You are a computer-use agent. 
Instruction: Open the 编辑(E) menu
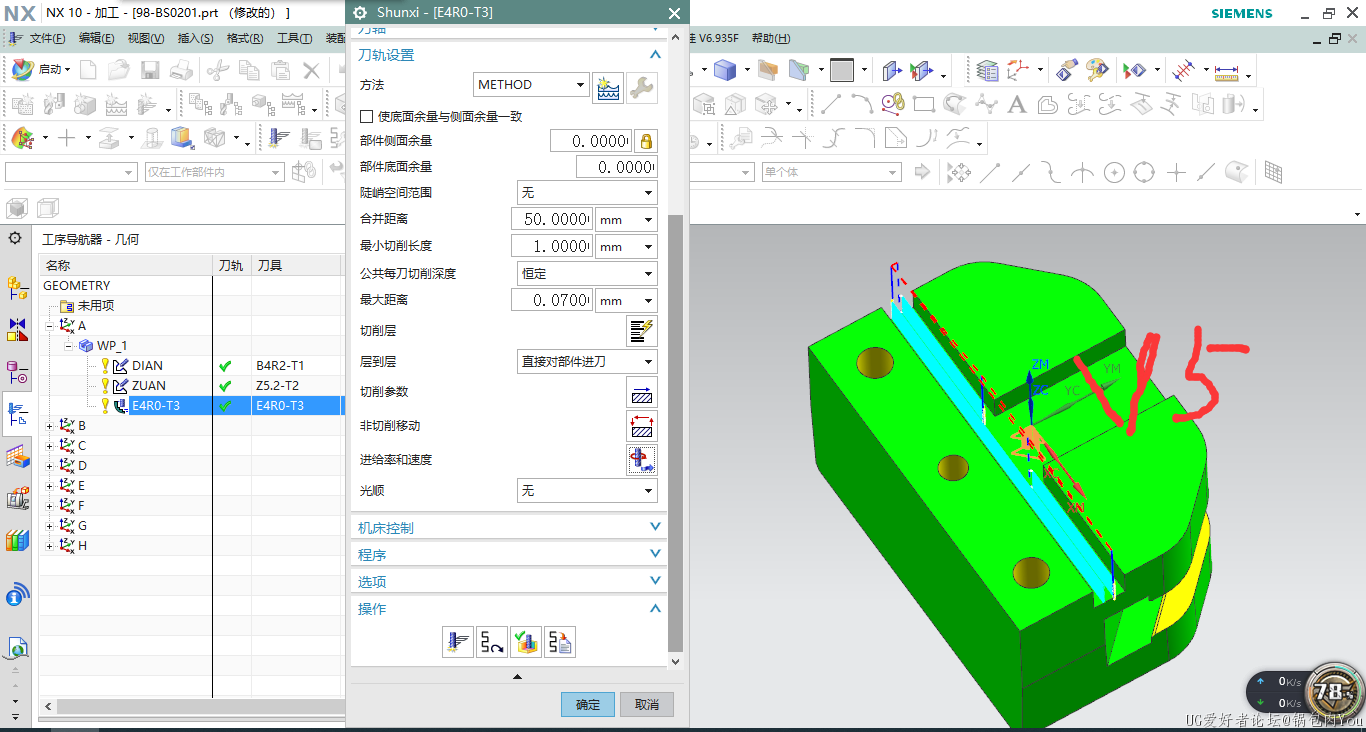pyautogui.click(x=97, y=38)
